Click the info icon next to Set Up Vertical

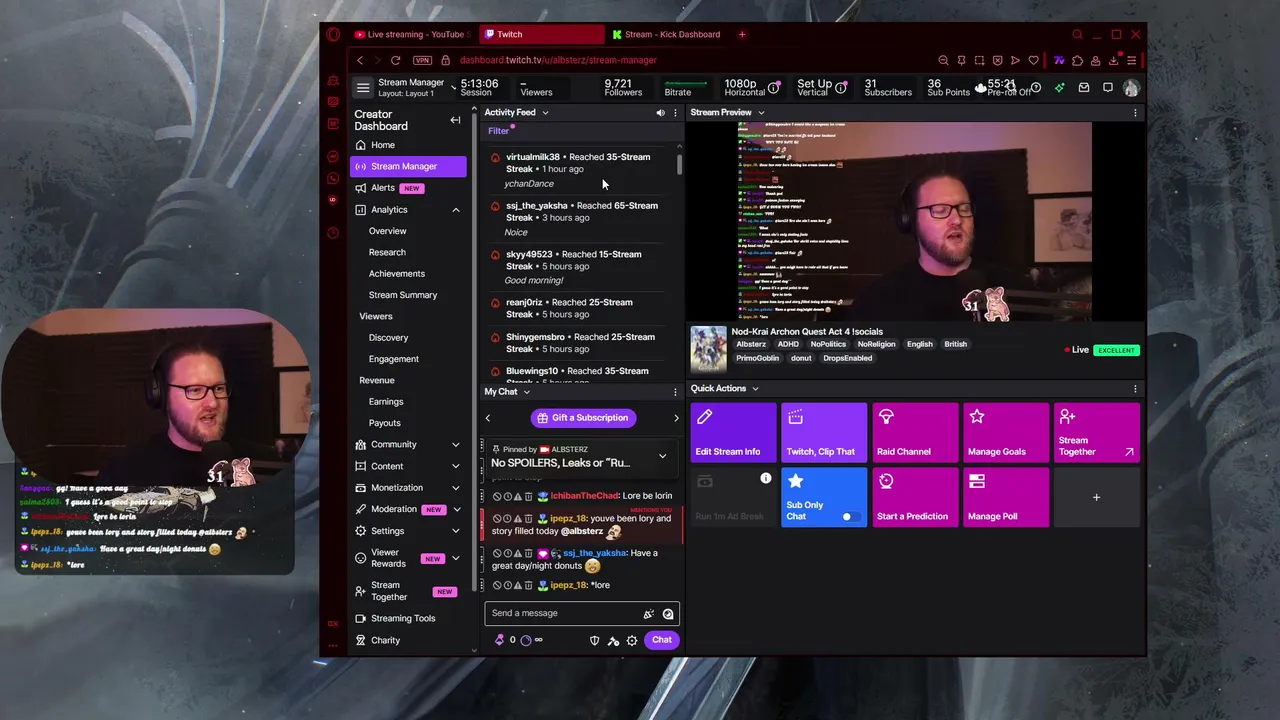click(840, 88)
